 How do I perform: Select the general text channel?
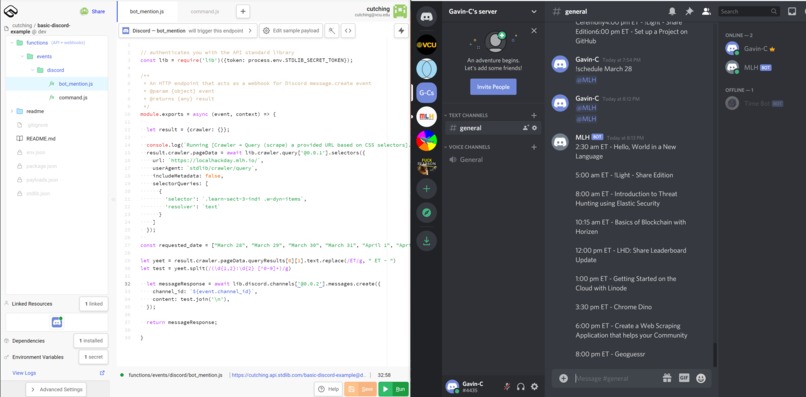[492, 128]
